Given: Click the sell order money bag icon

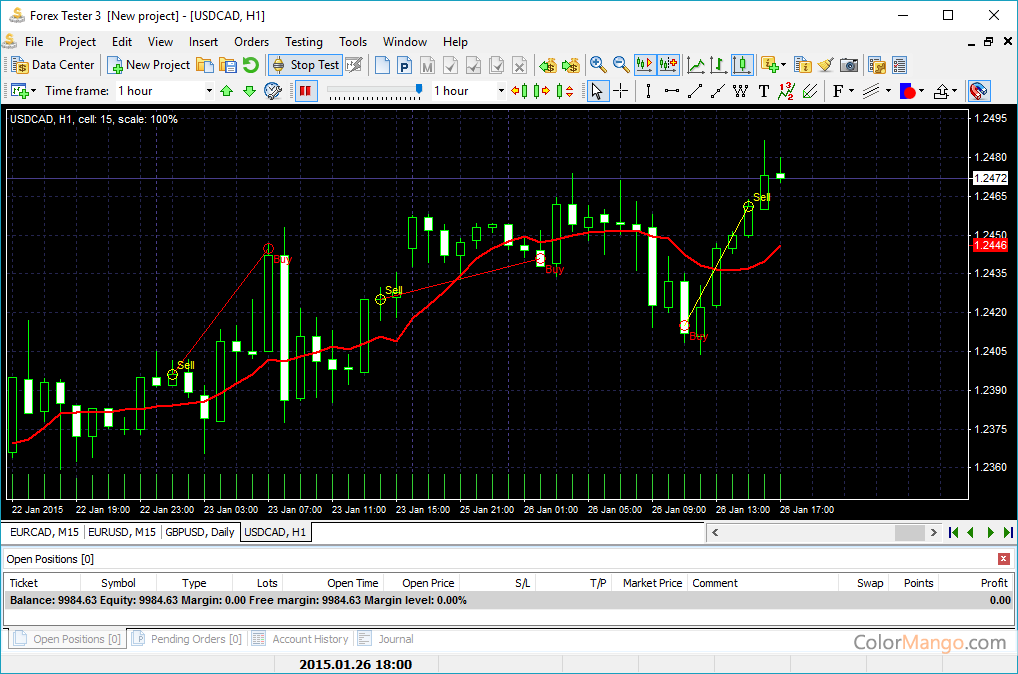Looking at the screenshot, I should 548,65.
